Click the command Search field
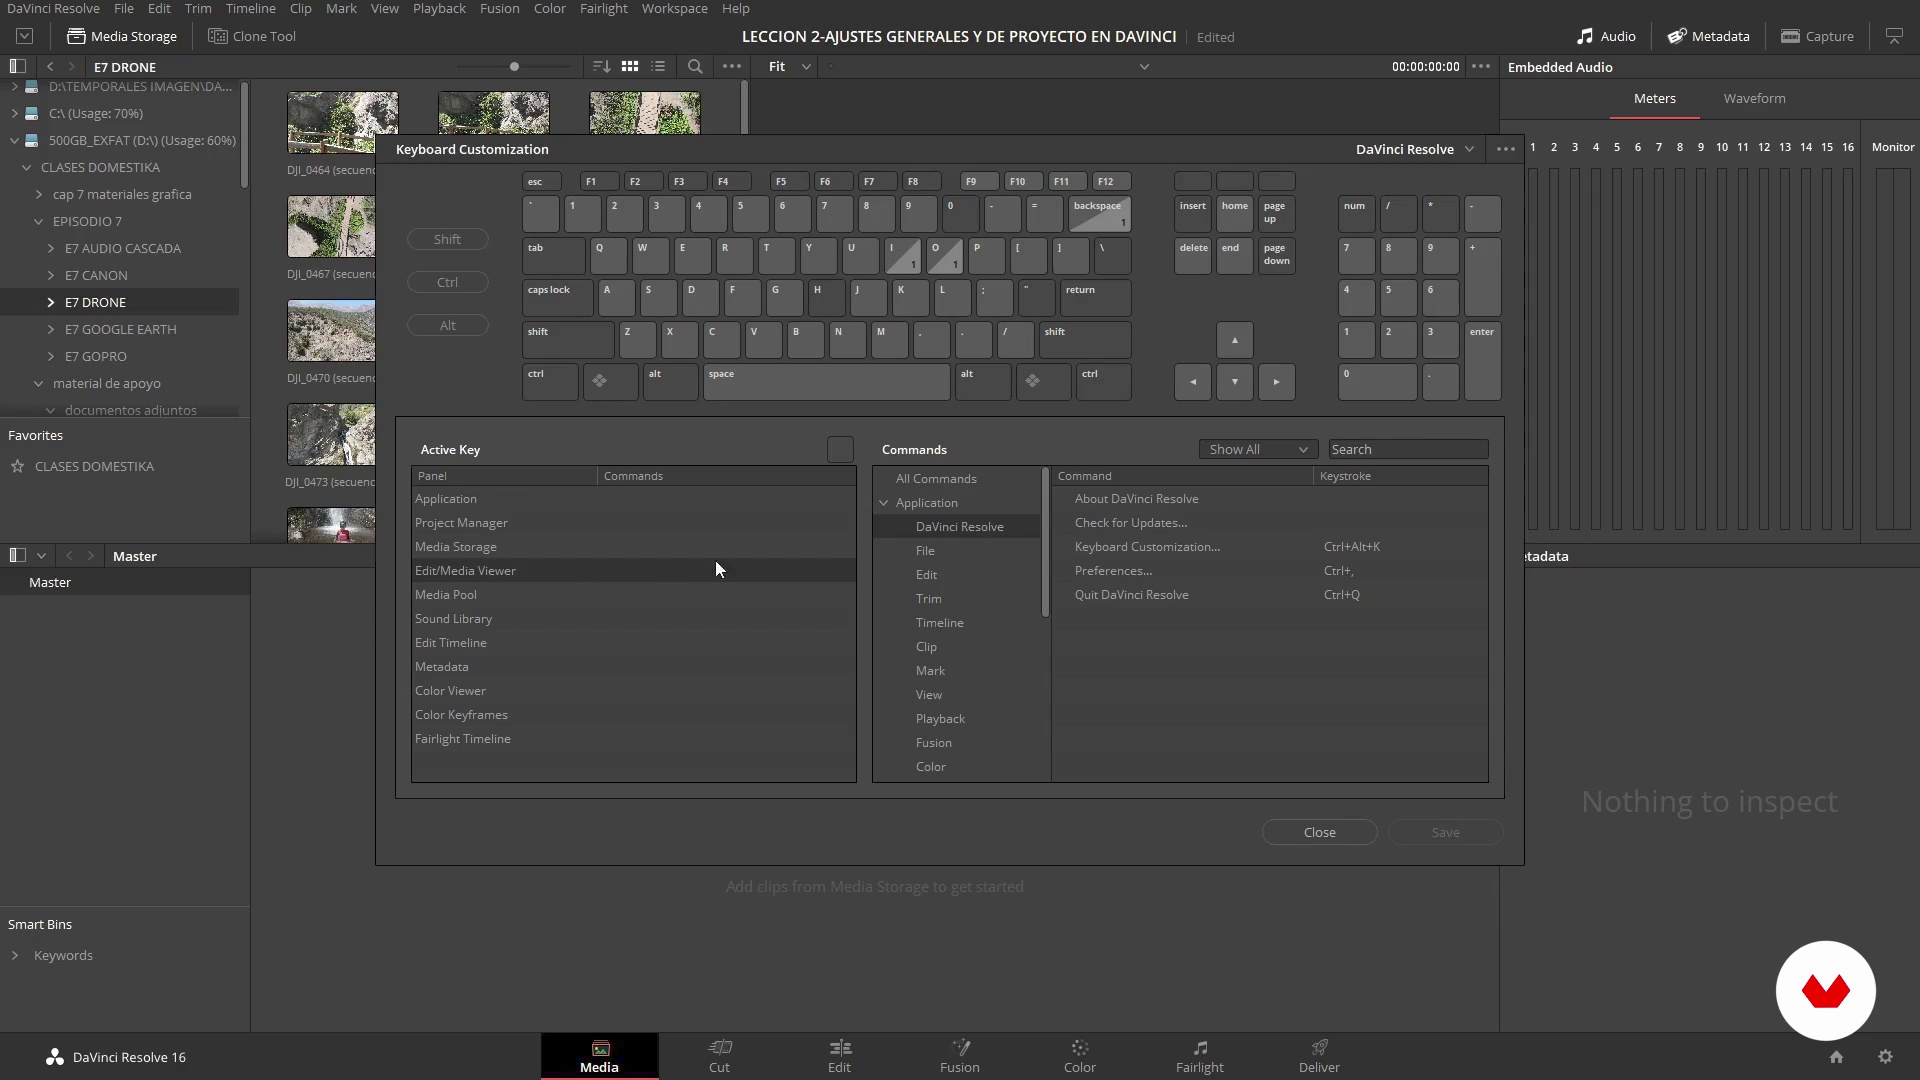Viewport: 1920px width, 1080px height. (x=1408, y=449)
